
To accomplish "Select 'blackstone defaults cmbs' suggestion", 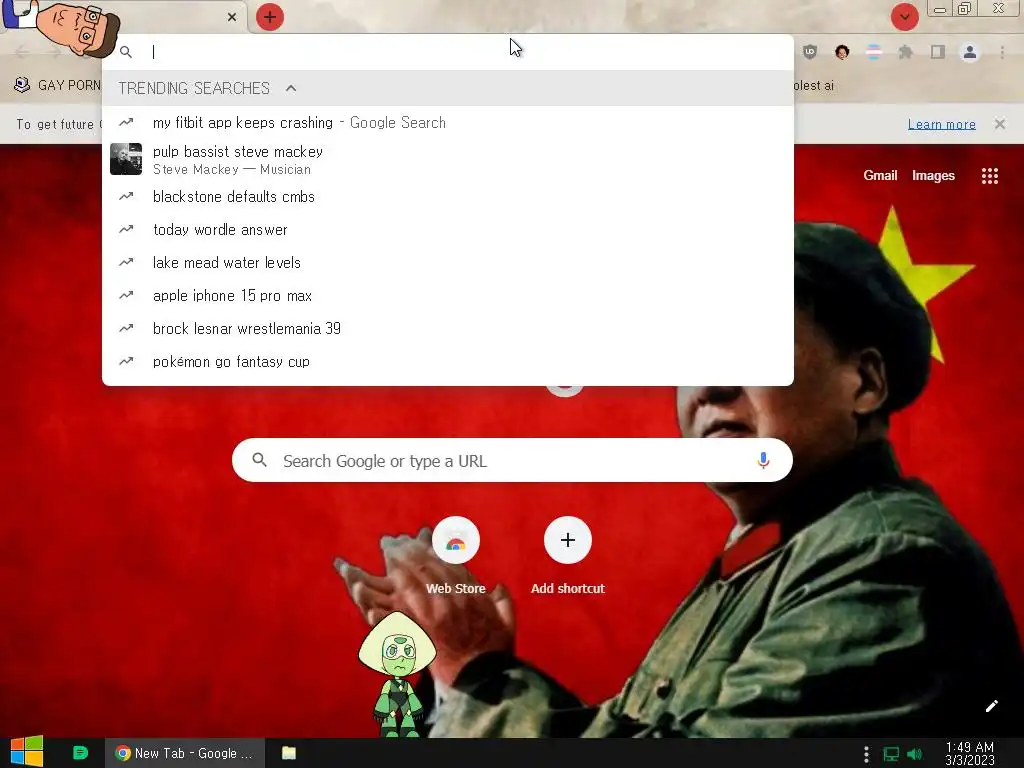I will [448, 197].
